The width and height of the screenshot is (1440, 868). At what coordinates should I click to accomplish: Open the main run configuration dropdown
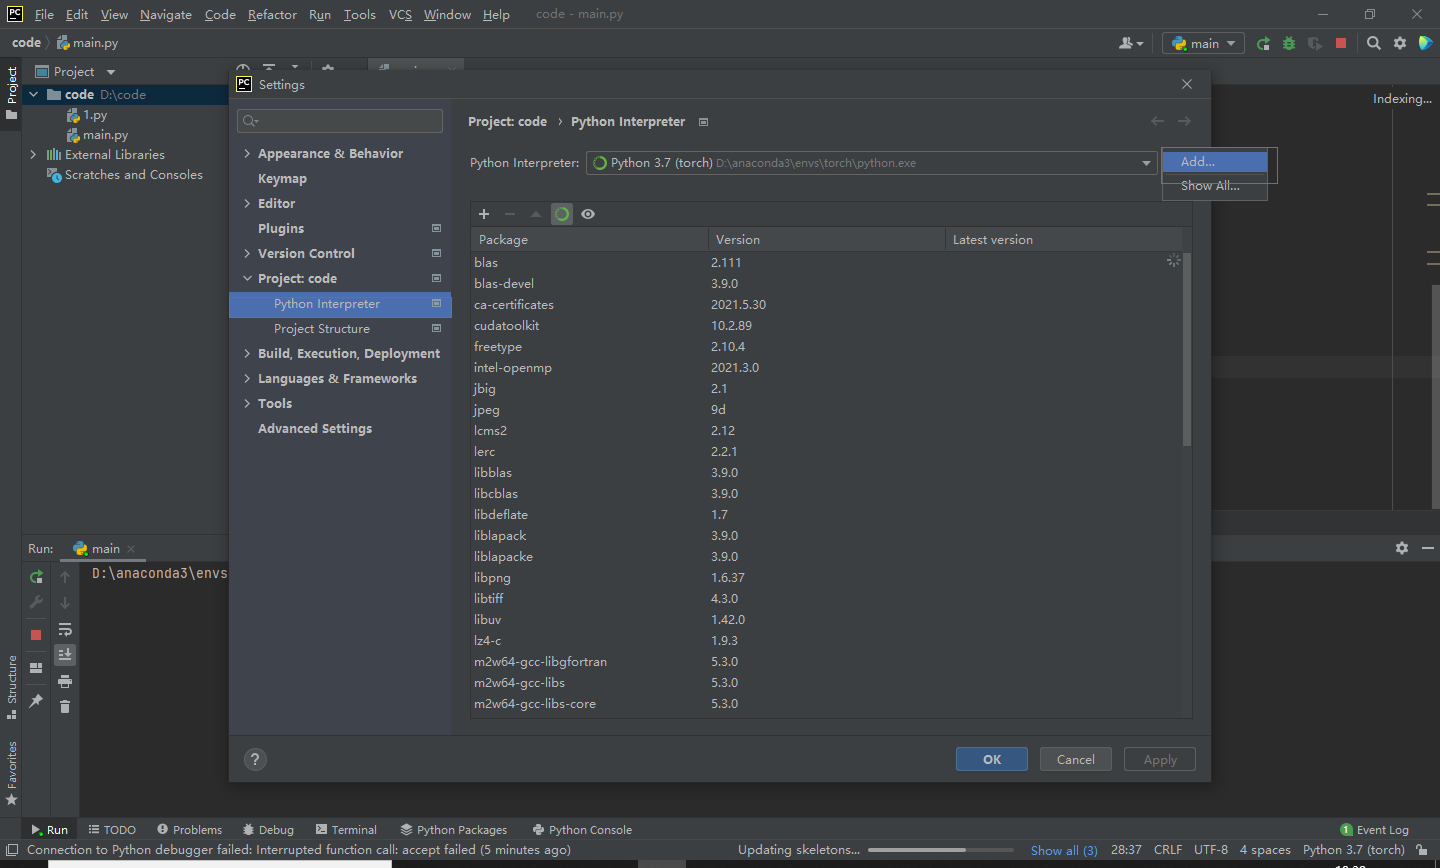click(x=1203, y=43)
